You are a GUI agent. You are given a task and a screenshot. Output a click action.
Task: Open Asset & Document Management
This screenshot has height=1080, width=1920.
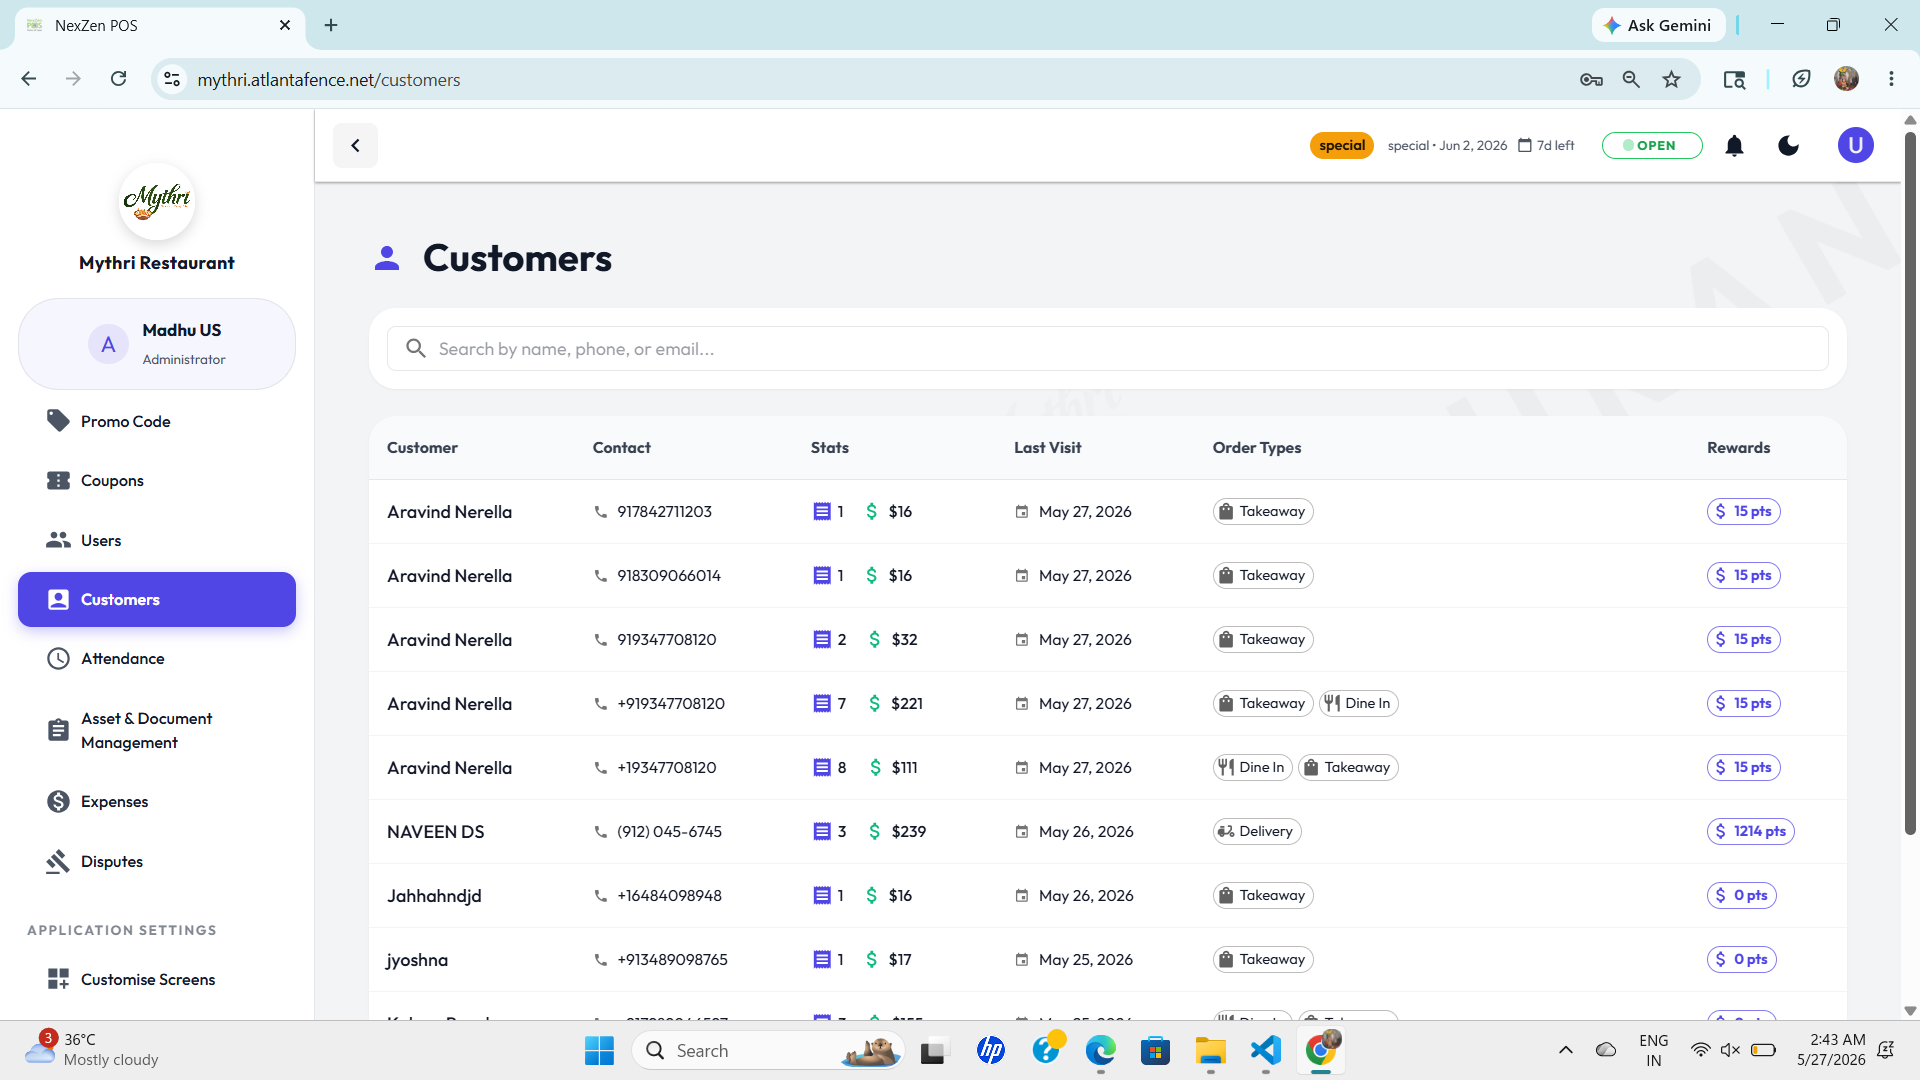pos(157,731)
